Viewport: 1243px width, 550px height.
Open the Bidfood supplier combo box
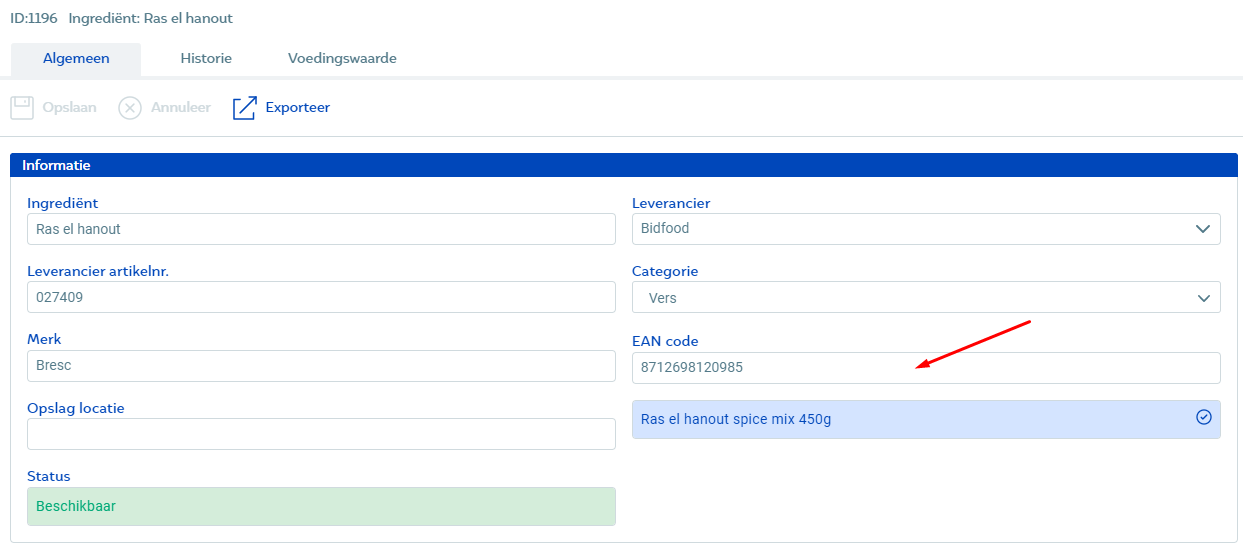pyautogui.click(x=926, y=229)
